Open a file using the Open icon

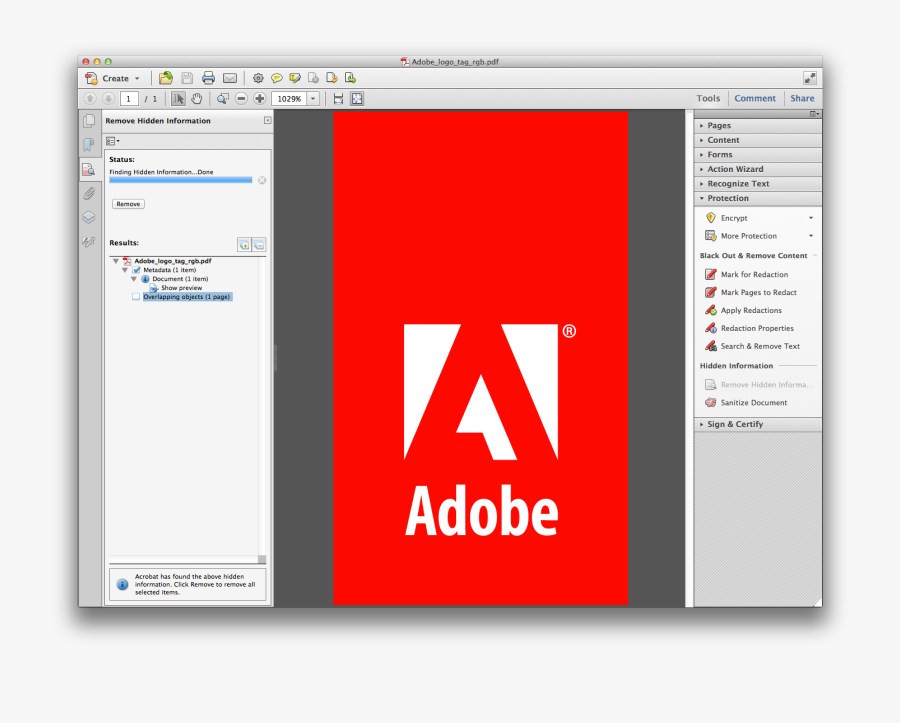pos(165,77)
